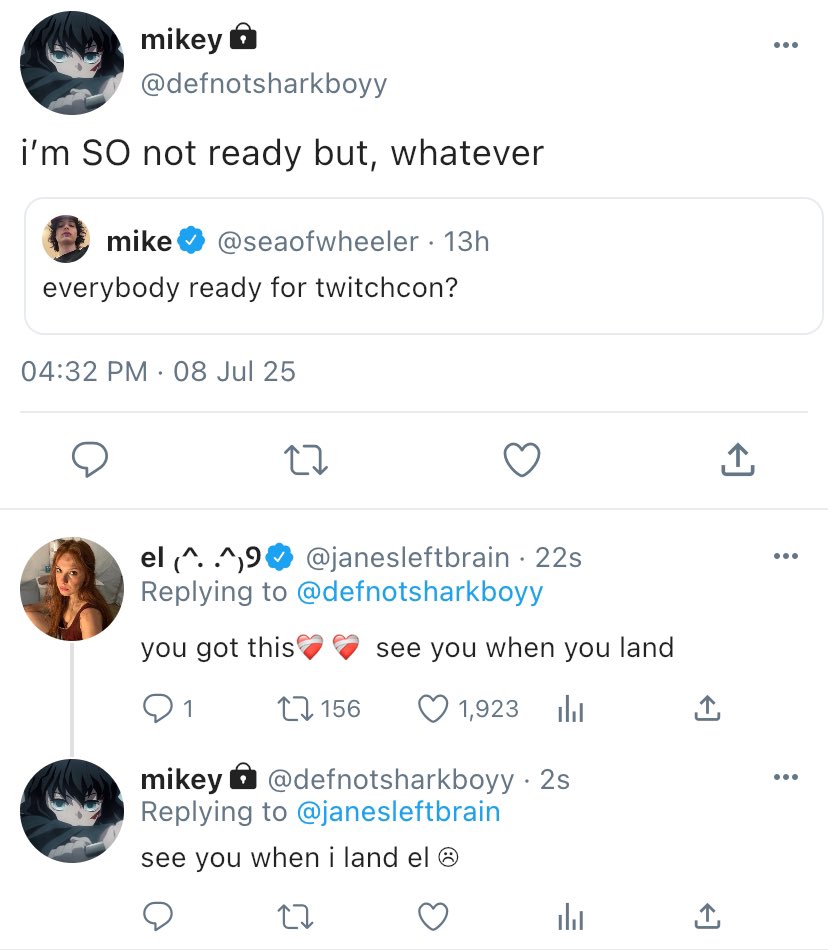
Task: Retweet mikey's last reply
Action: [295, 915]
